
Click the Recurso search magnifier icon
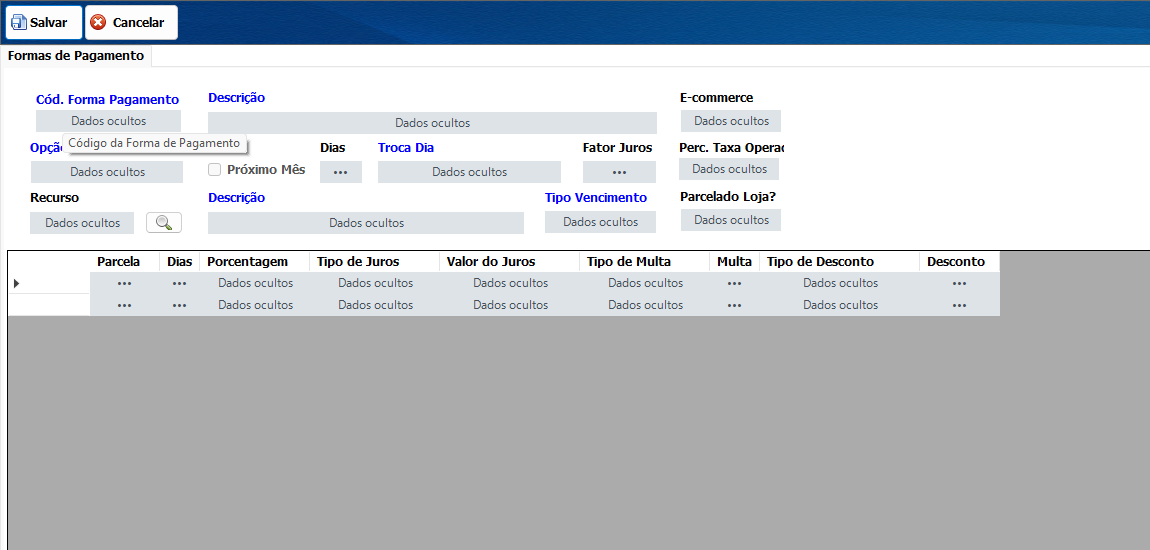pyautogui.click(x=164, y=223)
